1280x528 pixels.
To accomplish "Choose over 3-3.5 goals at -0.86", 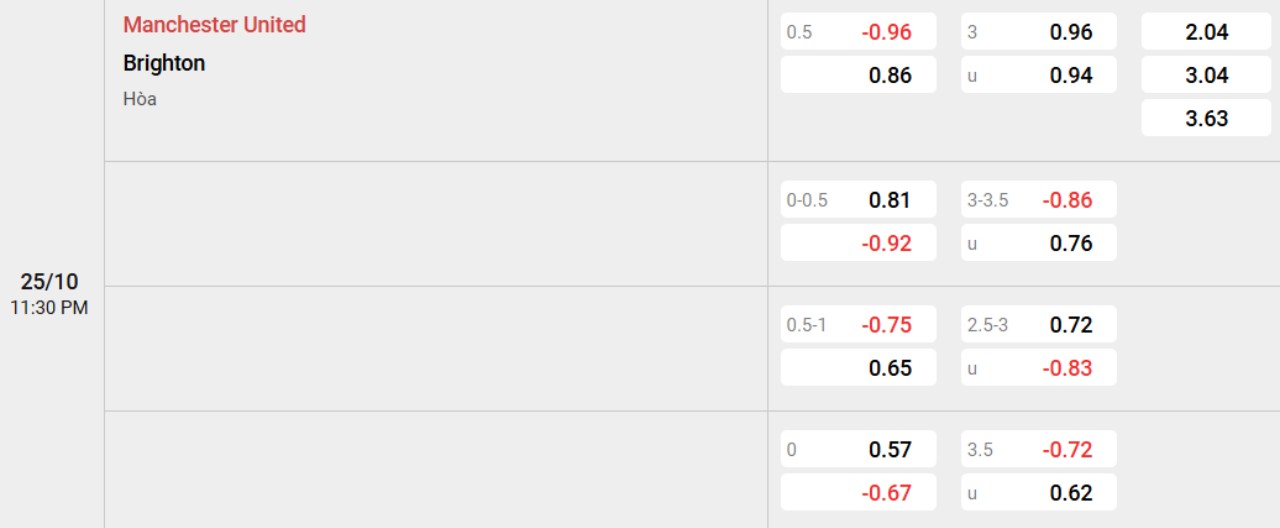I will [1038, 200].
